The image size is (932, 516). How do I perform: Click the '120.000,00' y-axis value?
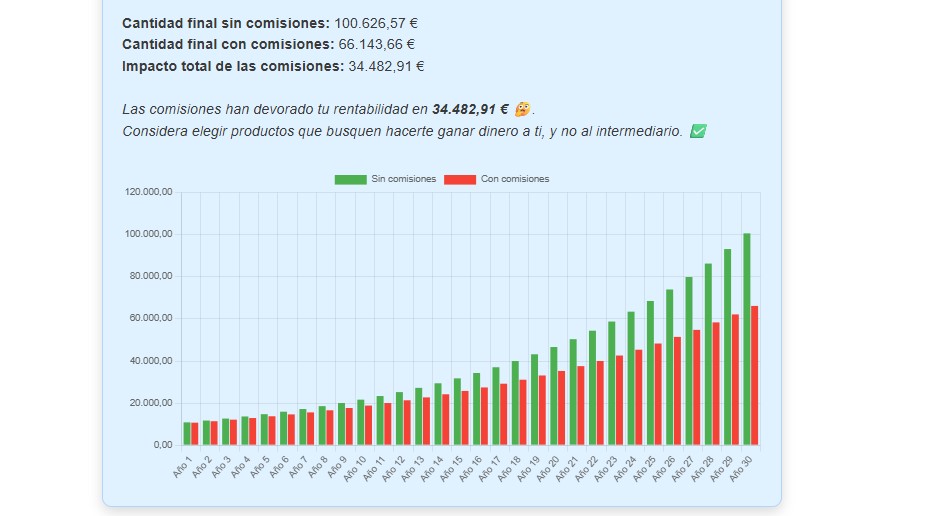(149, 192)
